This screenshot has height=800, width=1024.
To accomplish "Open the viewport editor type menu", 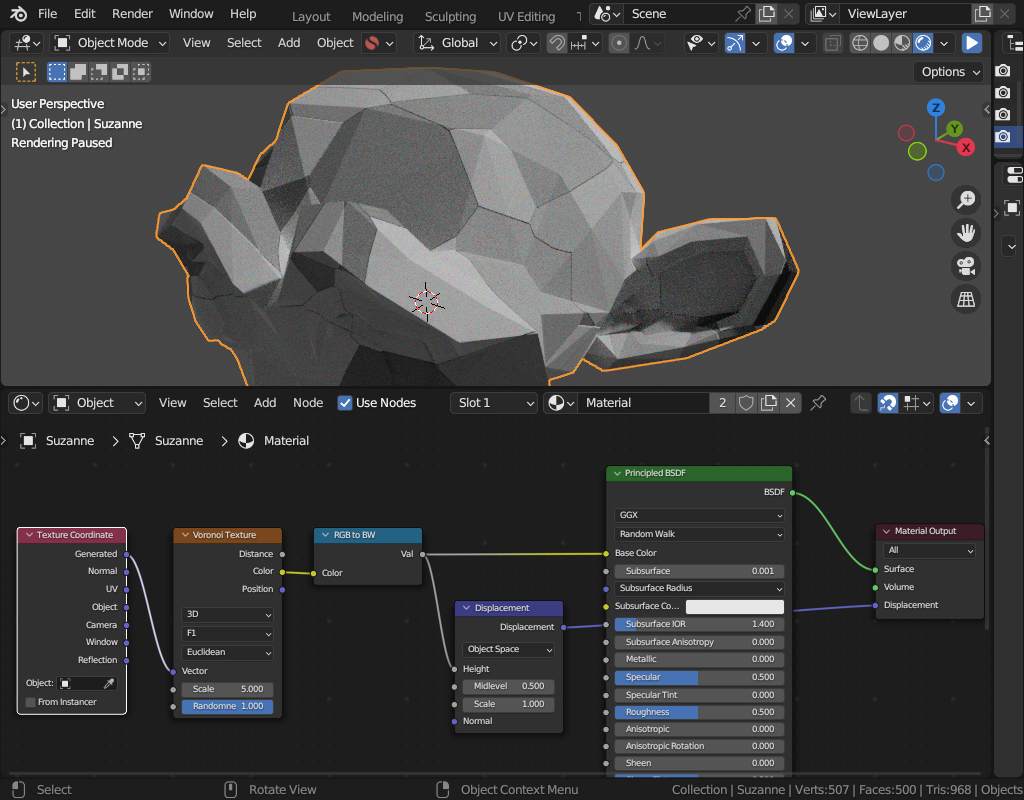I will click(x=27, y=43).
